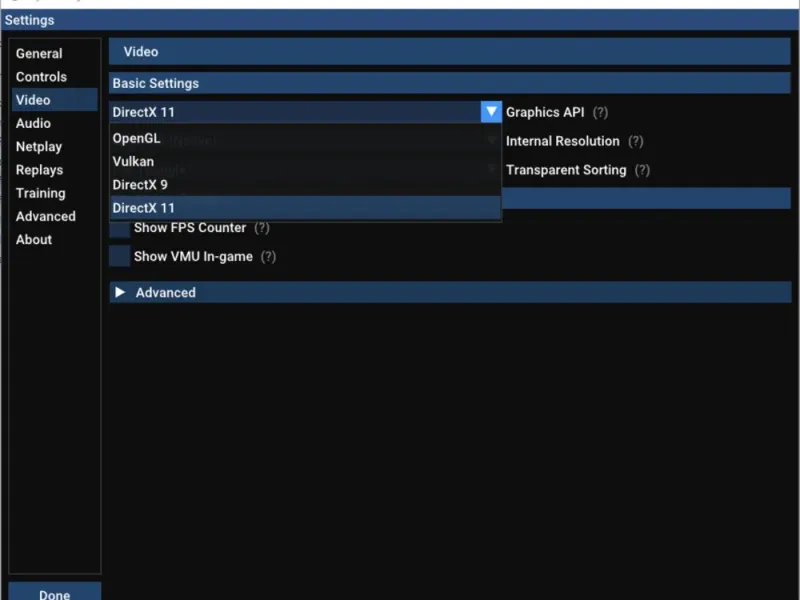Click the Done button
Screen dimensions: 800x600
[55, 592]
